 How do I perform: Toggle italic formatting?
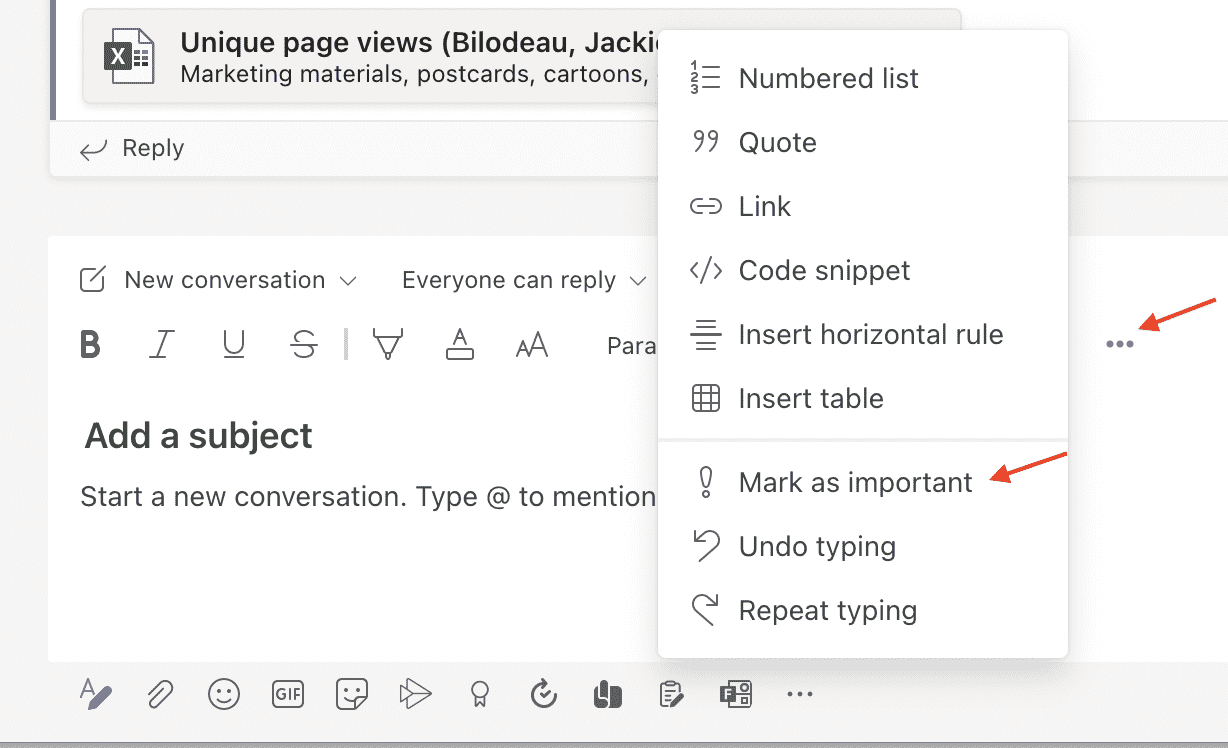tap(161, 345)
